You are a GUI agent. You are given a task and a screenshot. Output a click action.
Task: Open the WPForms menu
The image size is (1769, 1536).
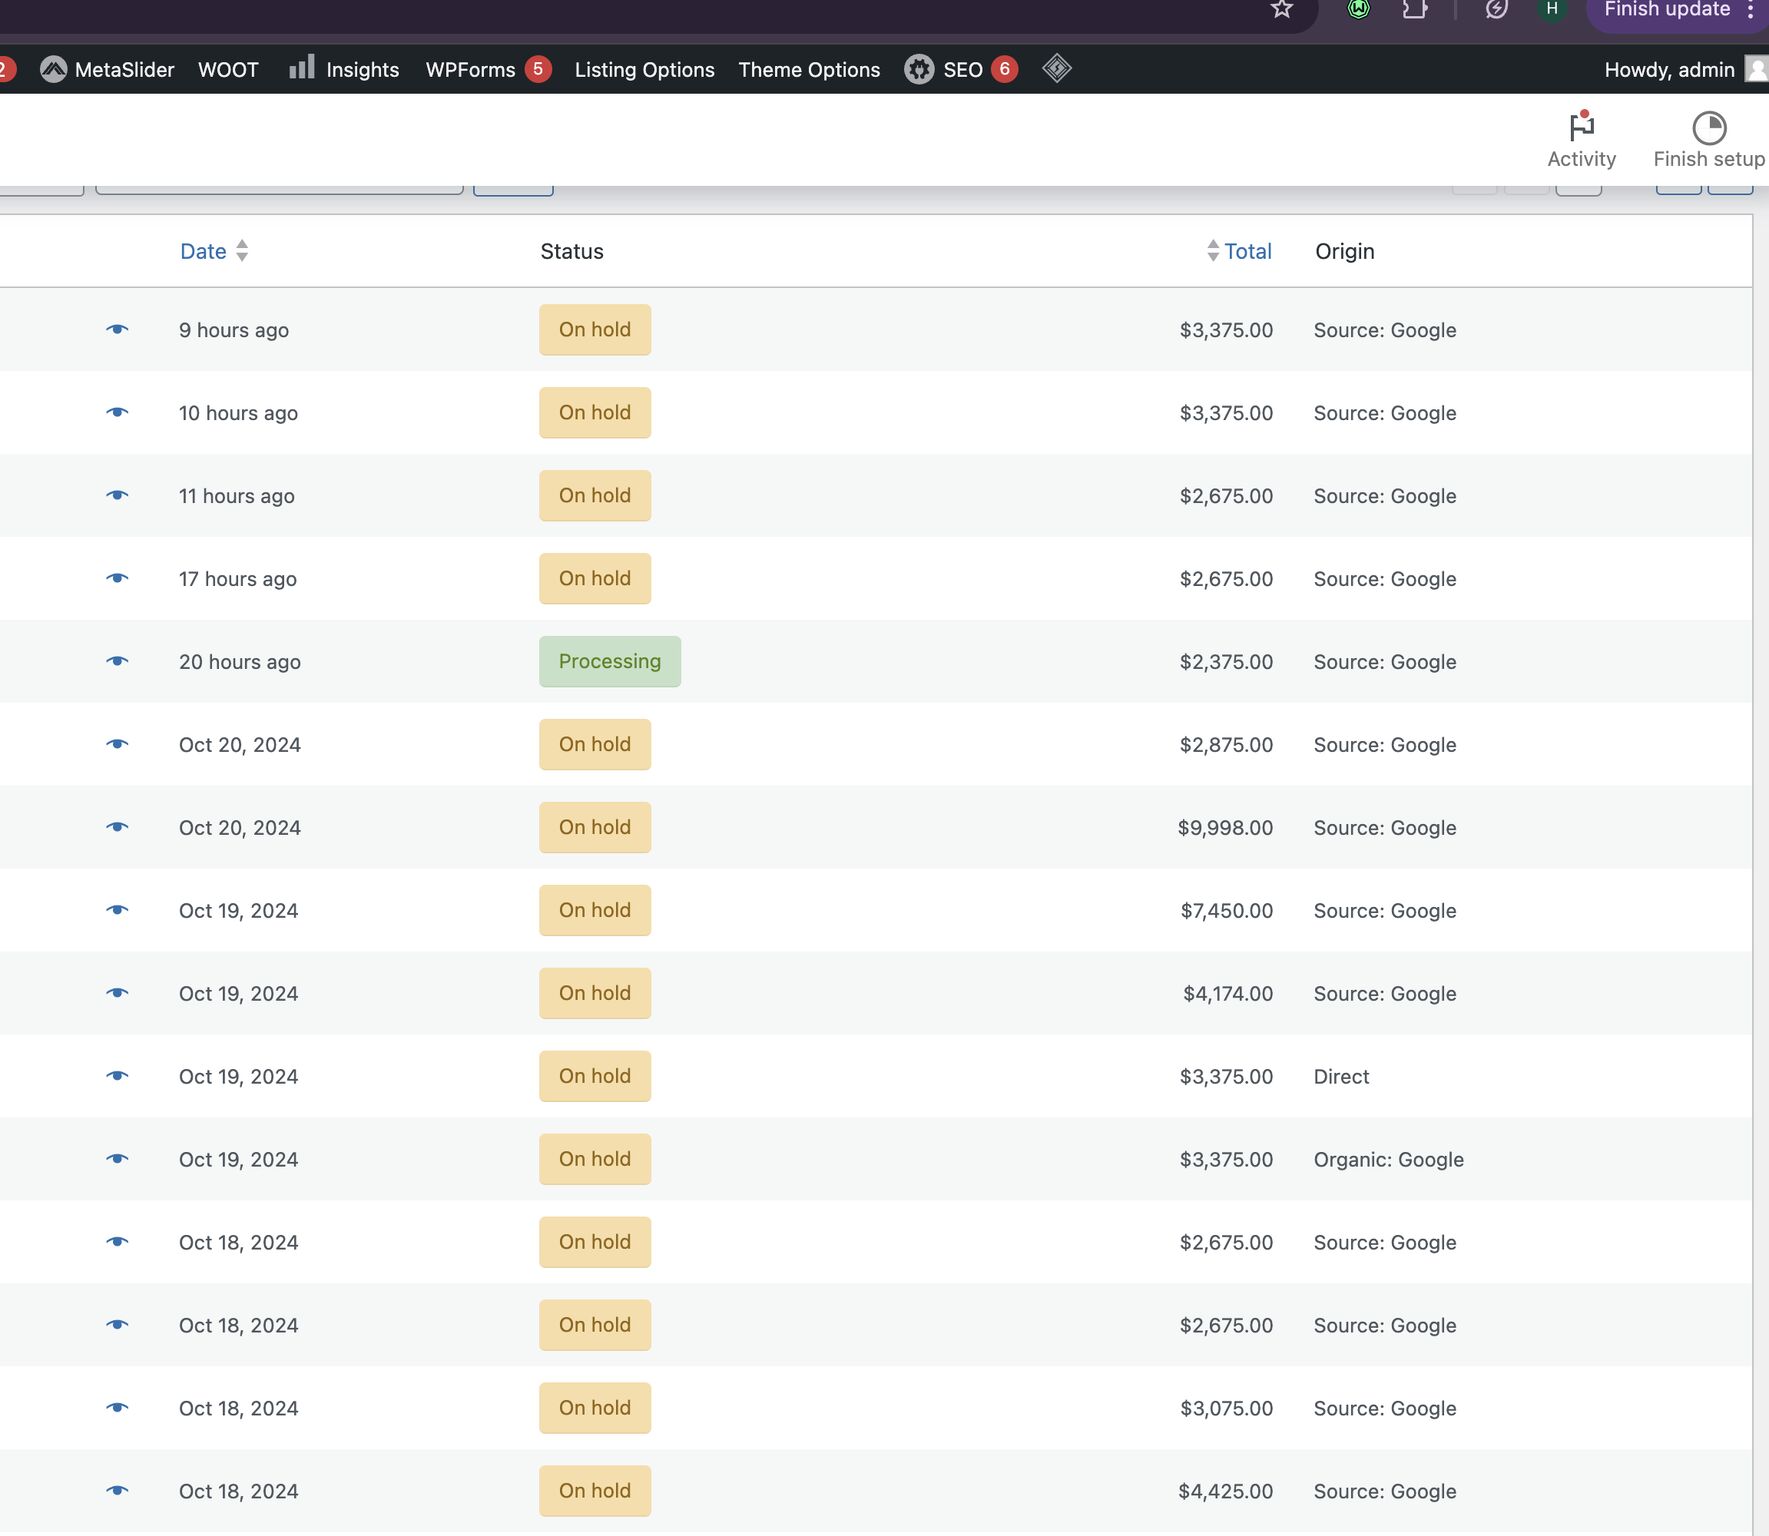click(x=470, y=69)
